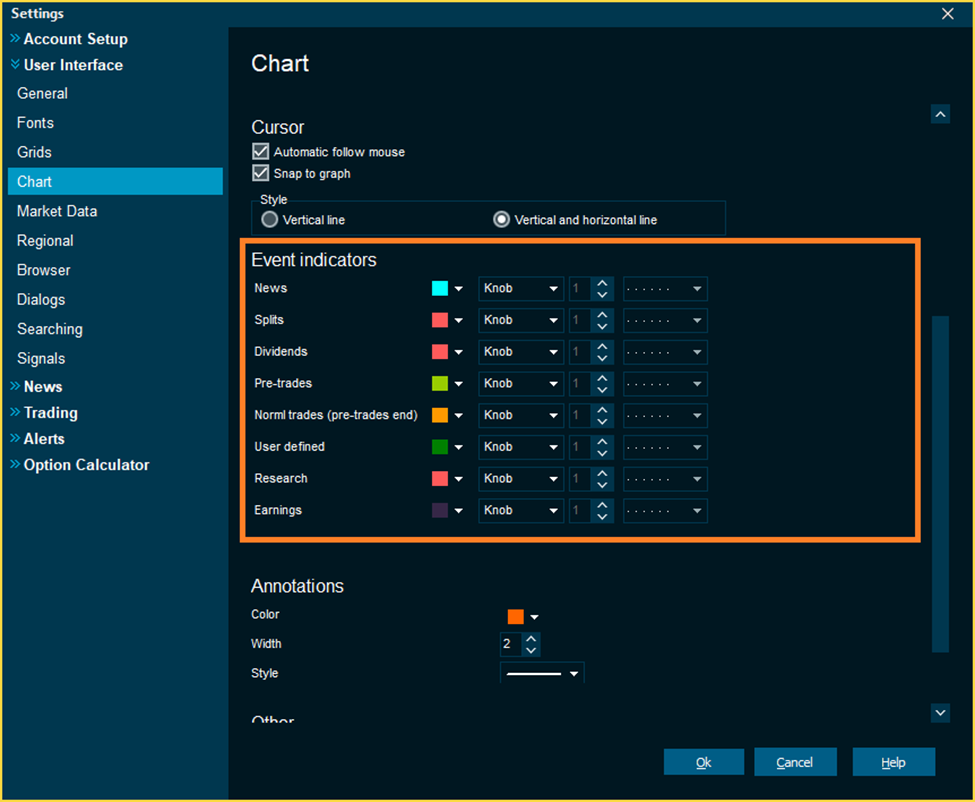Toggle Automatic follow mouse checkbox

(261, 152)
